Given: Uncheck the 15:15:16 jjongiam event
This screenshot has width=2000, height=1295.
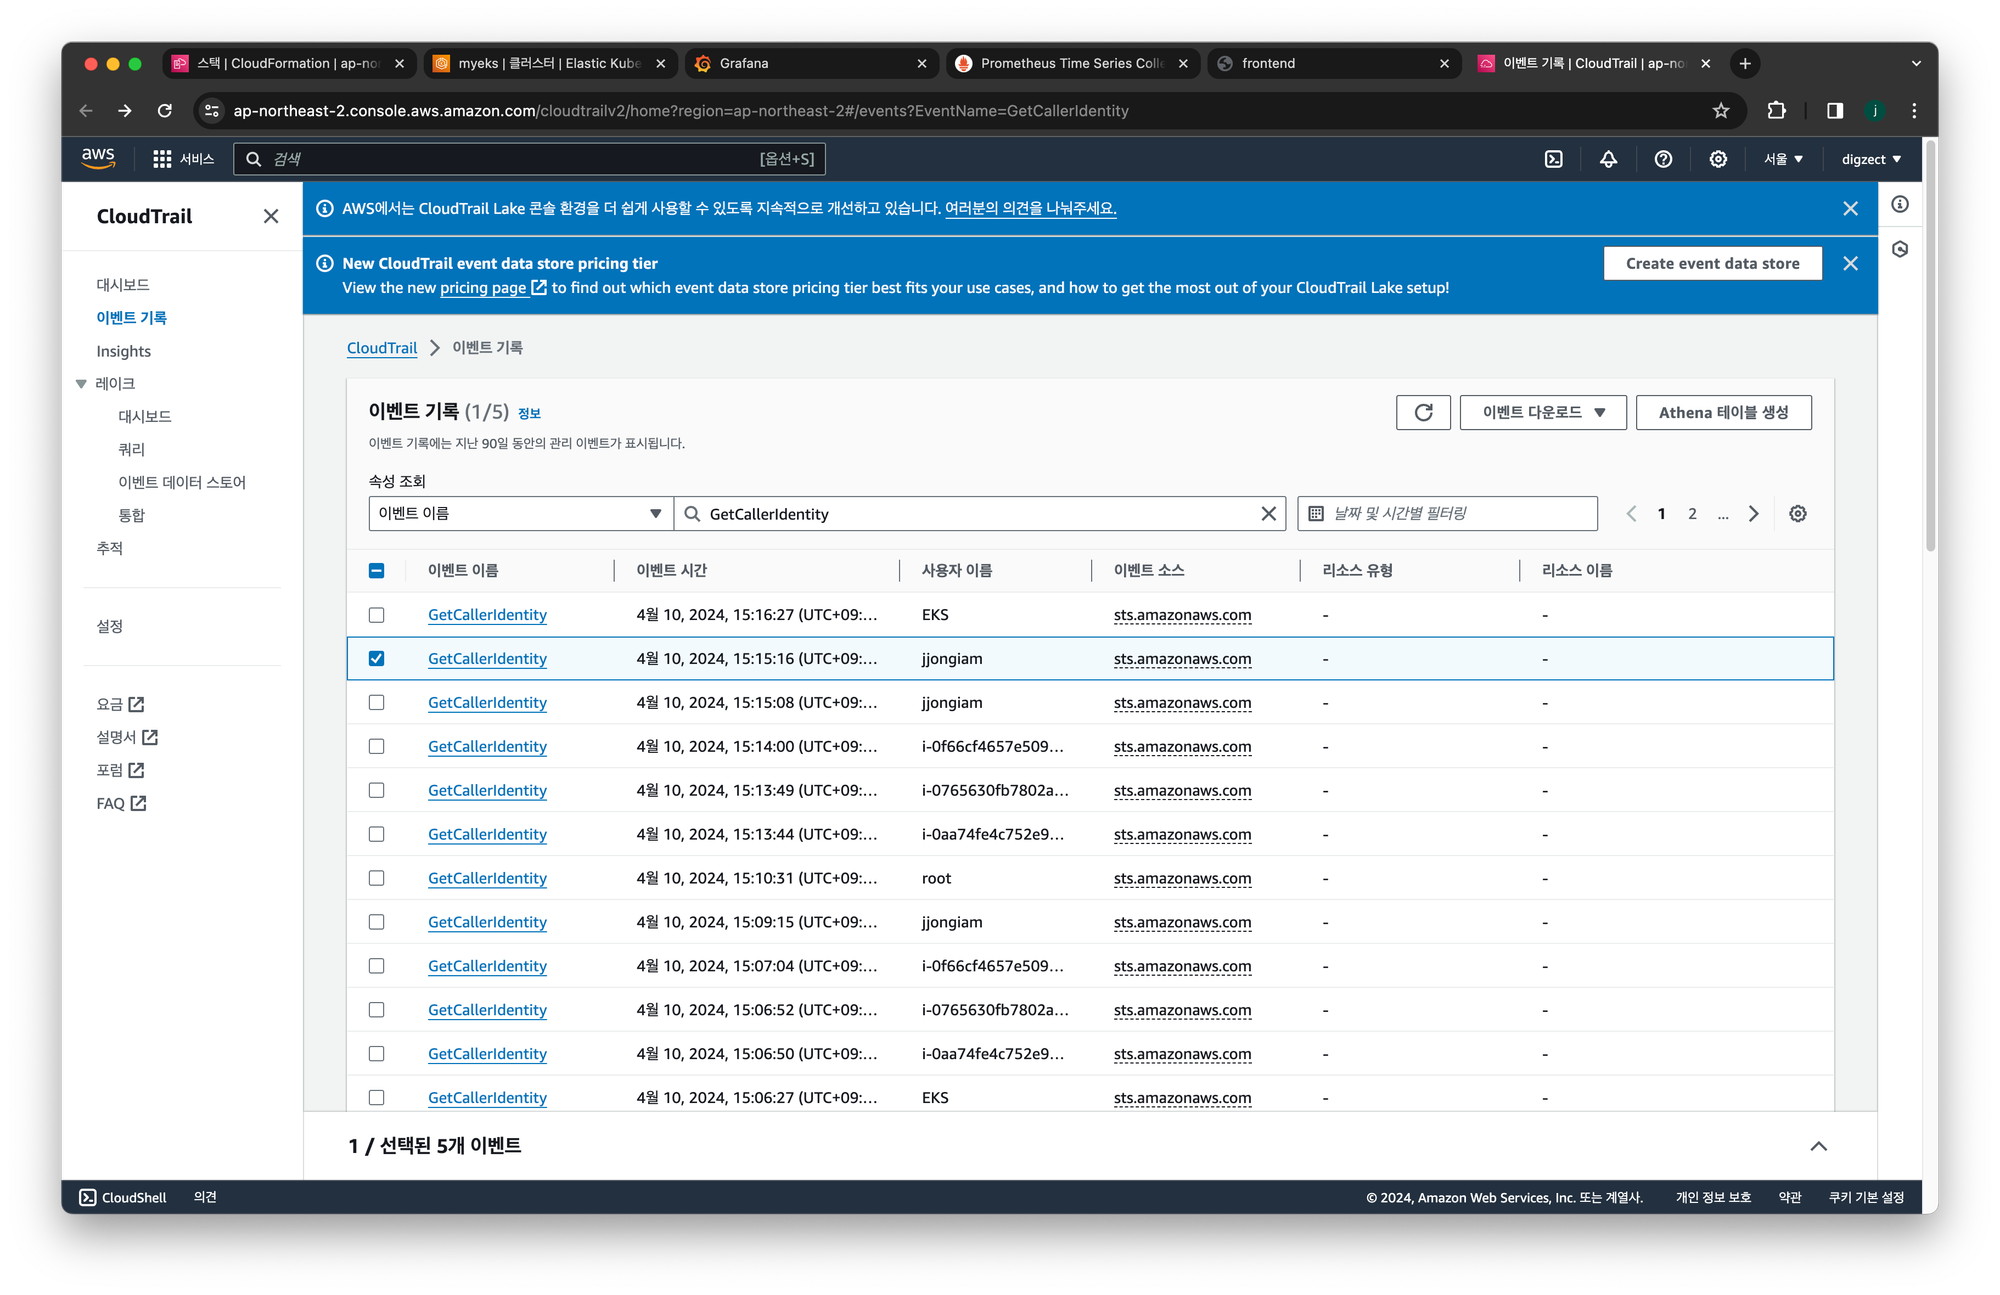Looking at the screenshot, I should pyautogui.click(x=376, y=658).
